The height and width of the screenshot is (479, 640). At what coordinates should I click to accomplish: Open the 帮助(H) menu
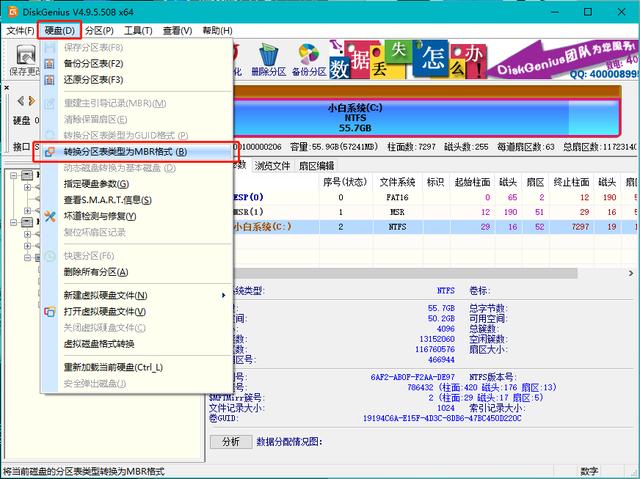(x=217, y=31)
